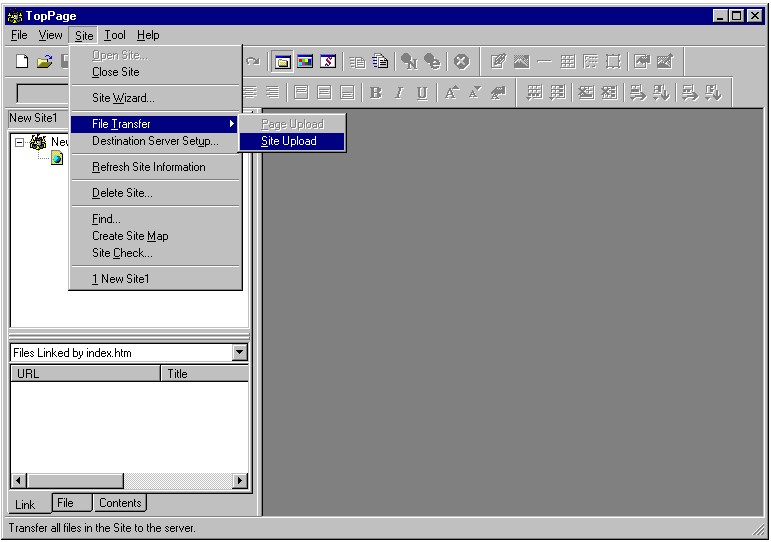Switch to the Link tab
Screen dimensions: 771x542
point(25,505)
